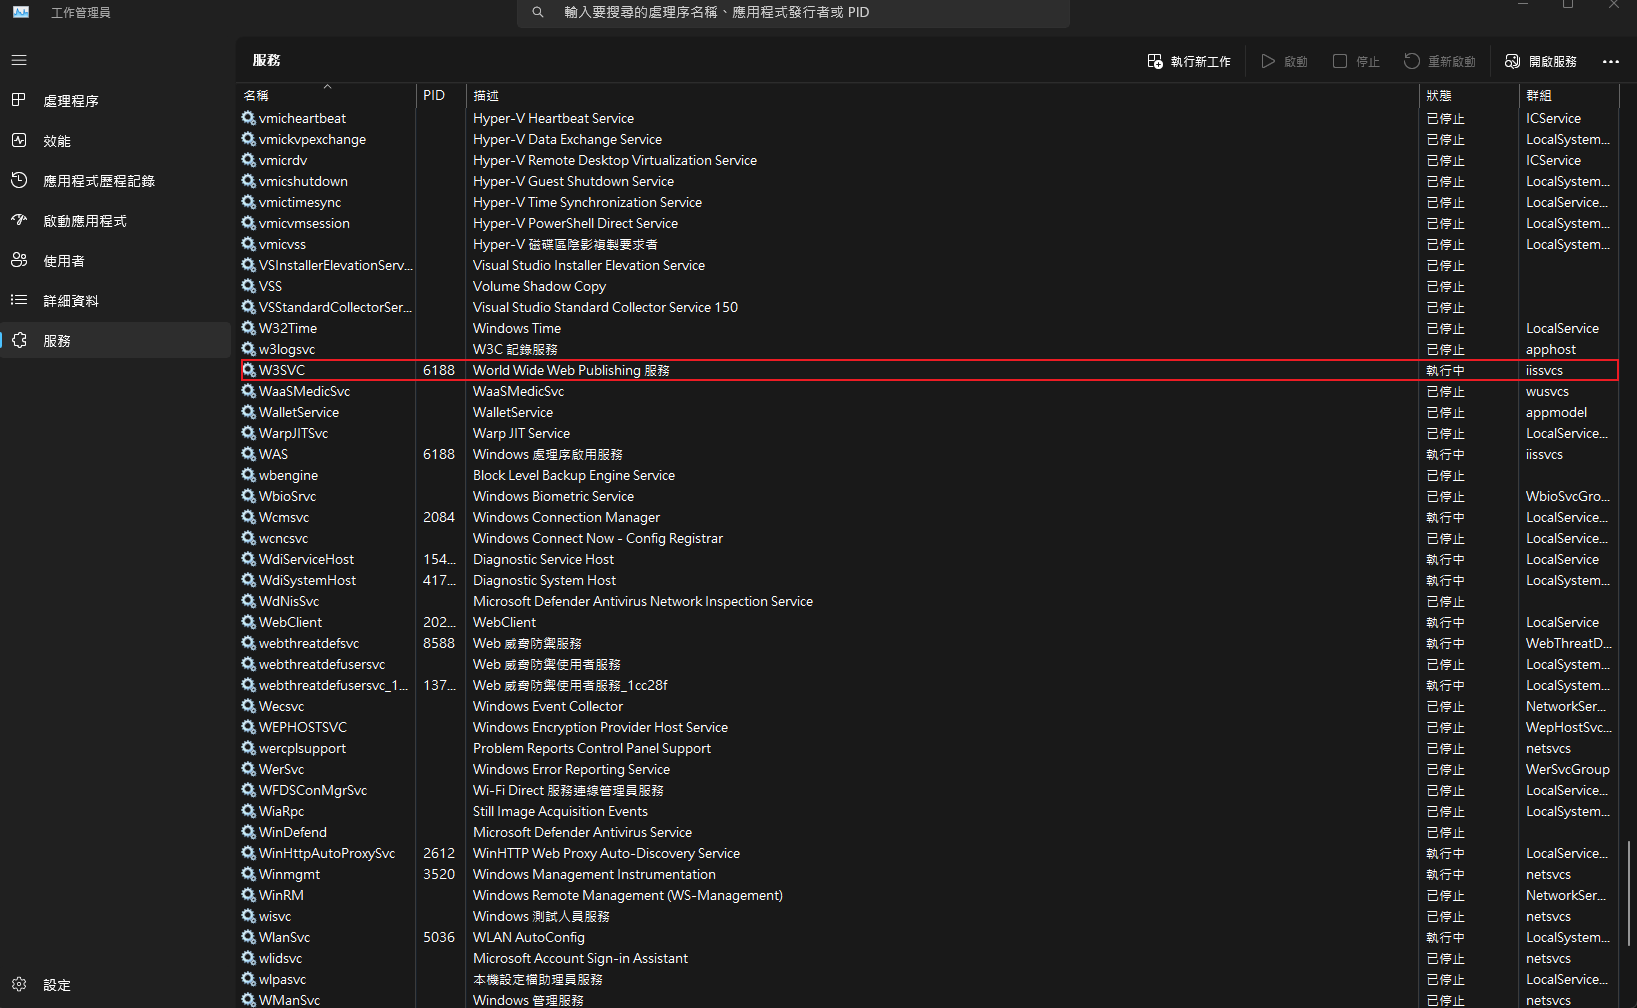Select the wbengine service name
The height and width of the screenshot is (1008, 1637).
(x=288, y=475)
